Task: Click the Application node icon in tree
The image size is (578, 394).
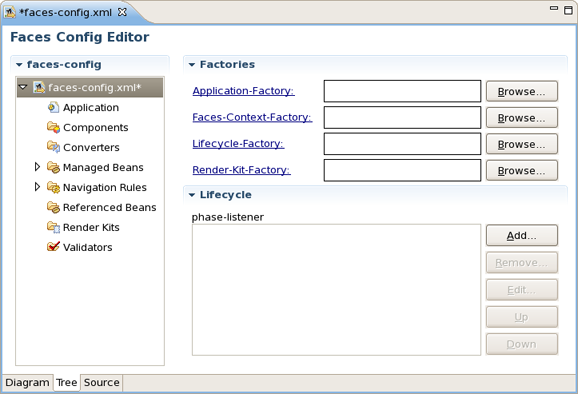Action: pyautogui.click(x=53, y=108)
